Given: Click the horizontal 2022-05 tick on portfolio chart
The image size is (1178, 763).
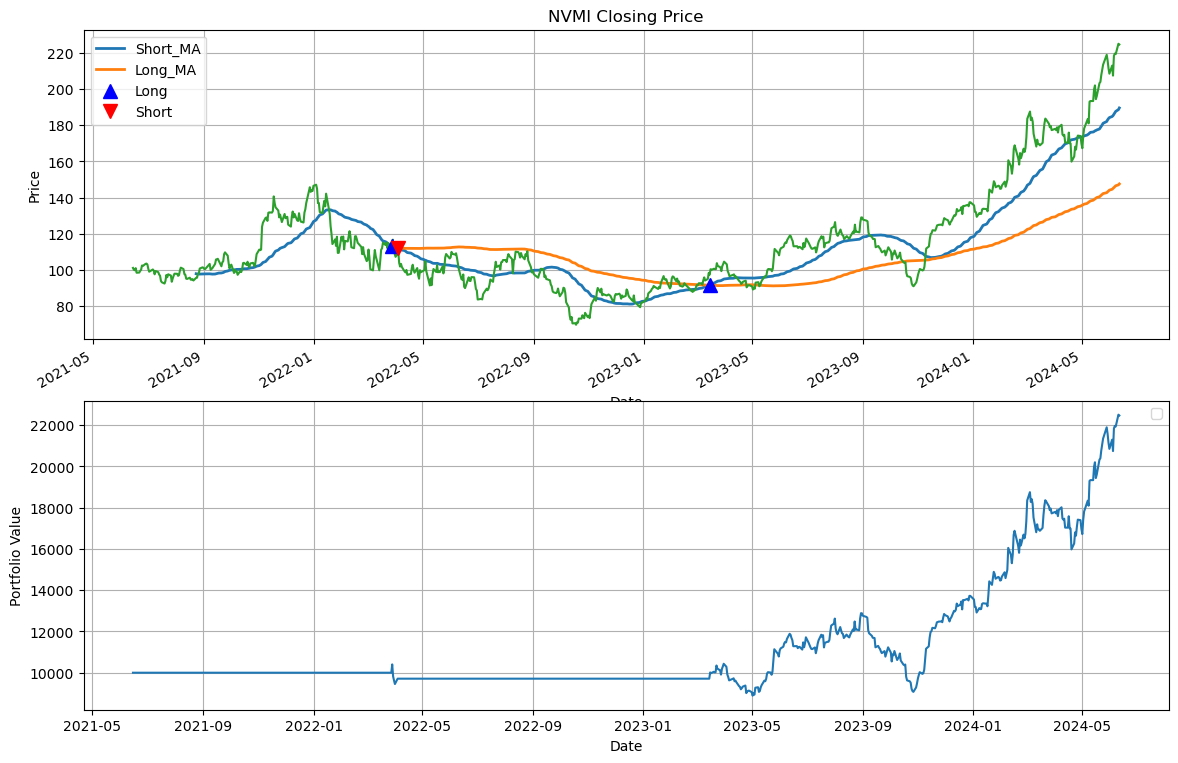Looking at the screenshot, I should (x=423, y=727).
